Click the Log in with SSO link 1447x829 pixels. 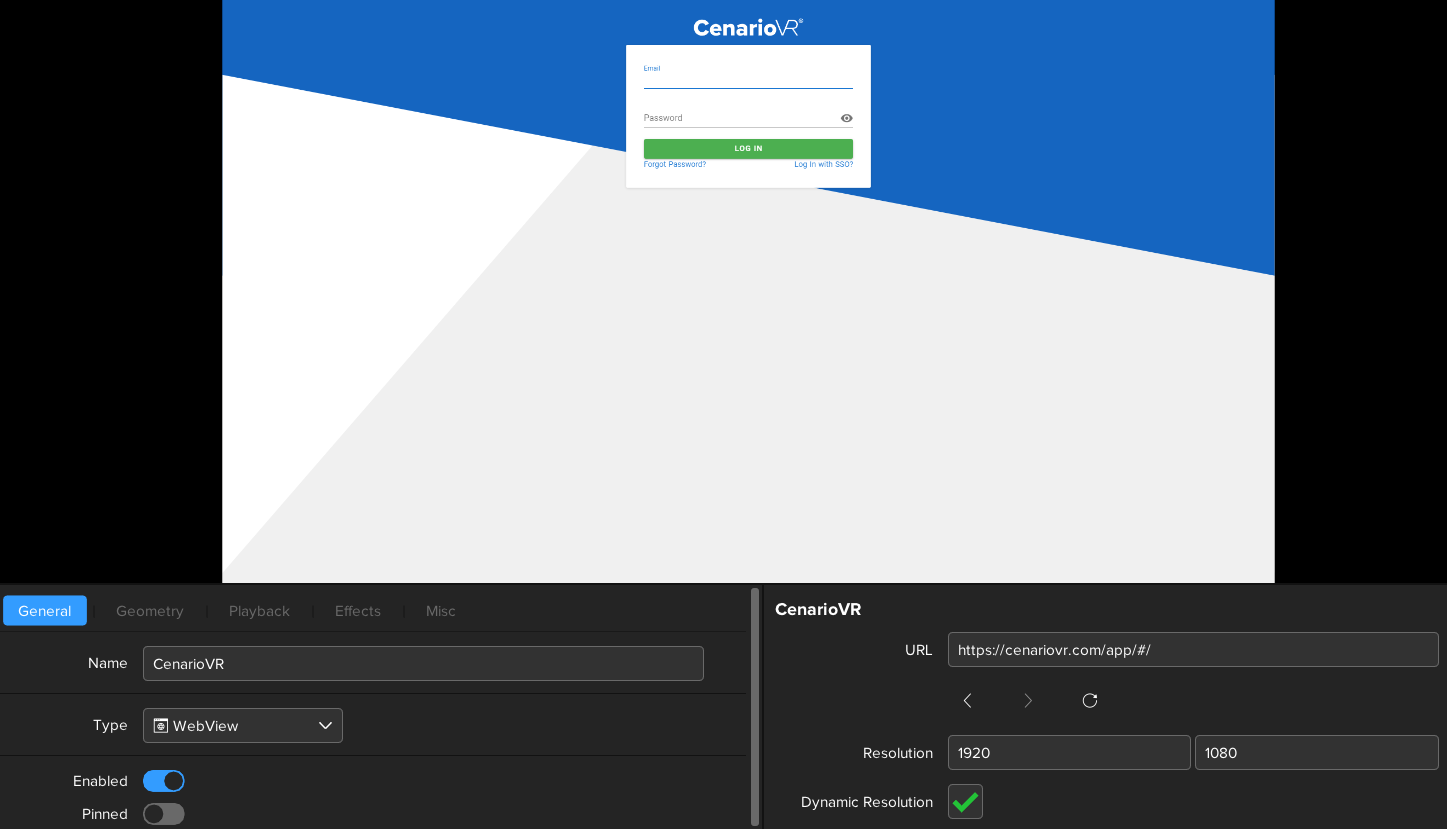click(823, 164)
